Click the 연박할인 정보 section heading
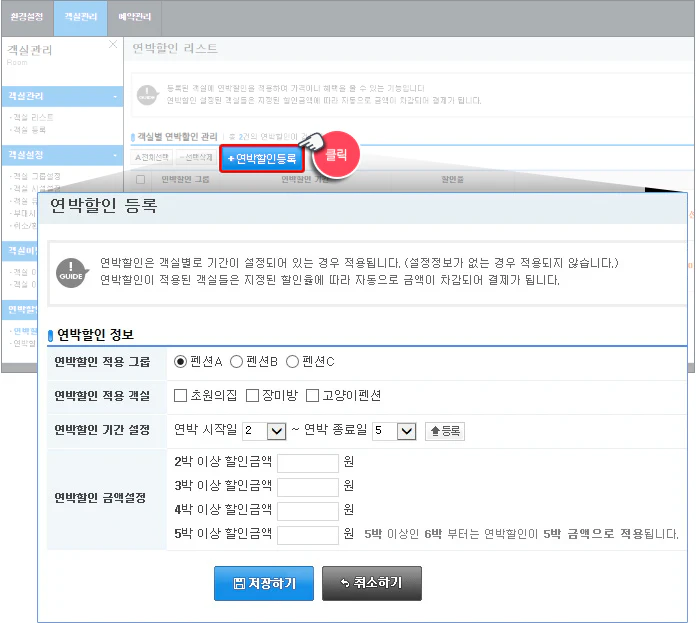 click(95, 335)
